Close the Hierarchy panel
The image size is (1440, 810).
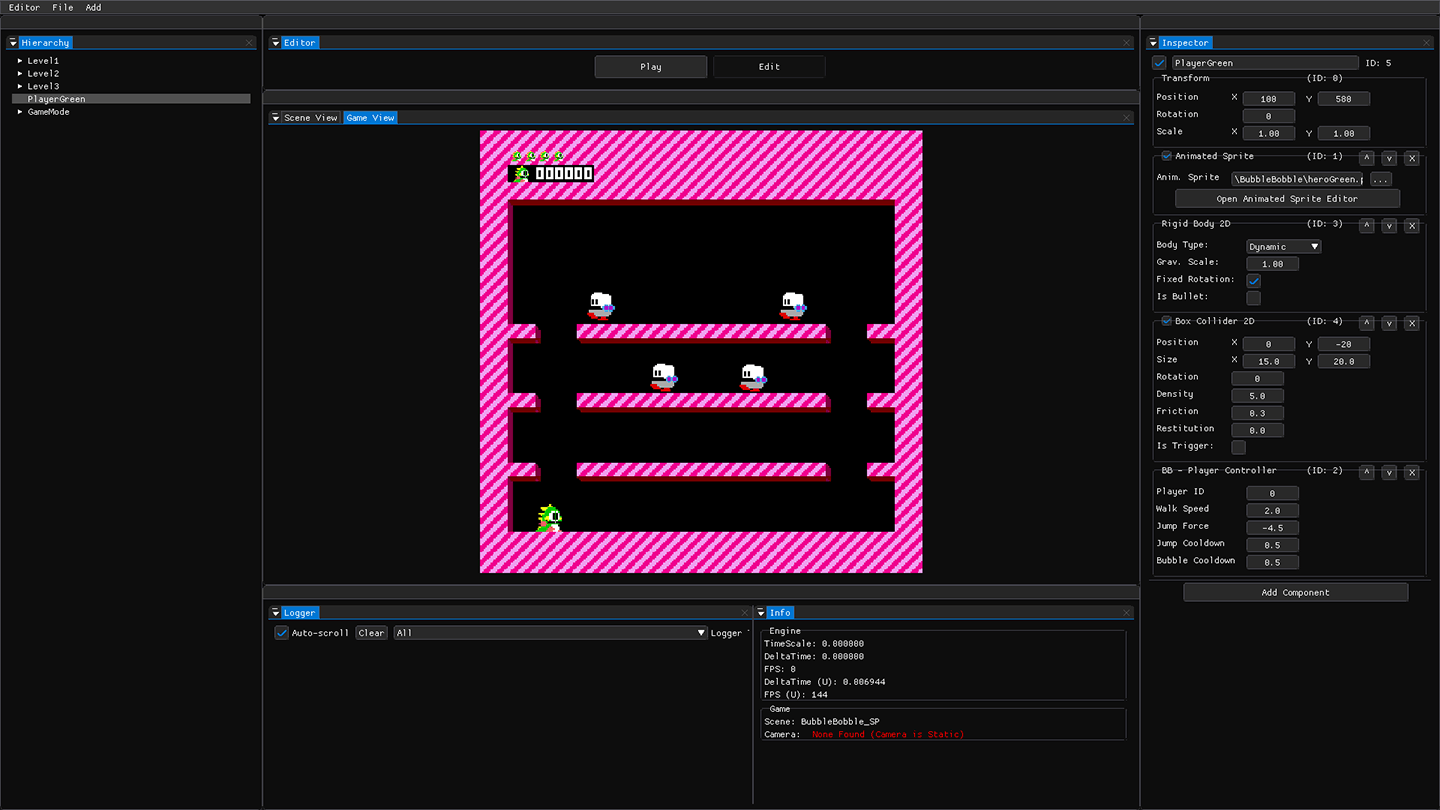[x=249, y=43]
